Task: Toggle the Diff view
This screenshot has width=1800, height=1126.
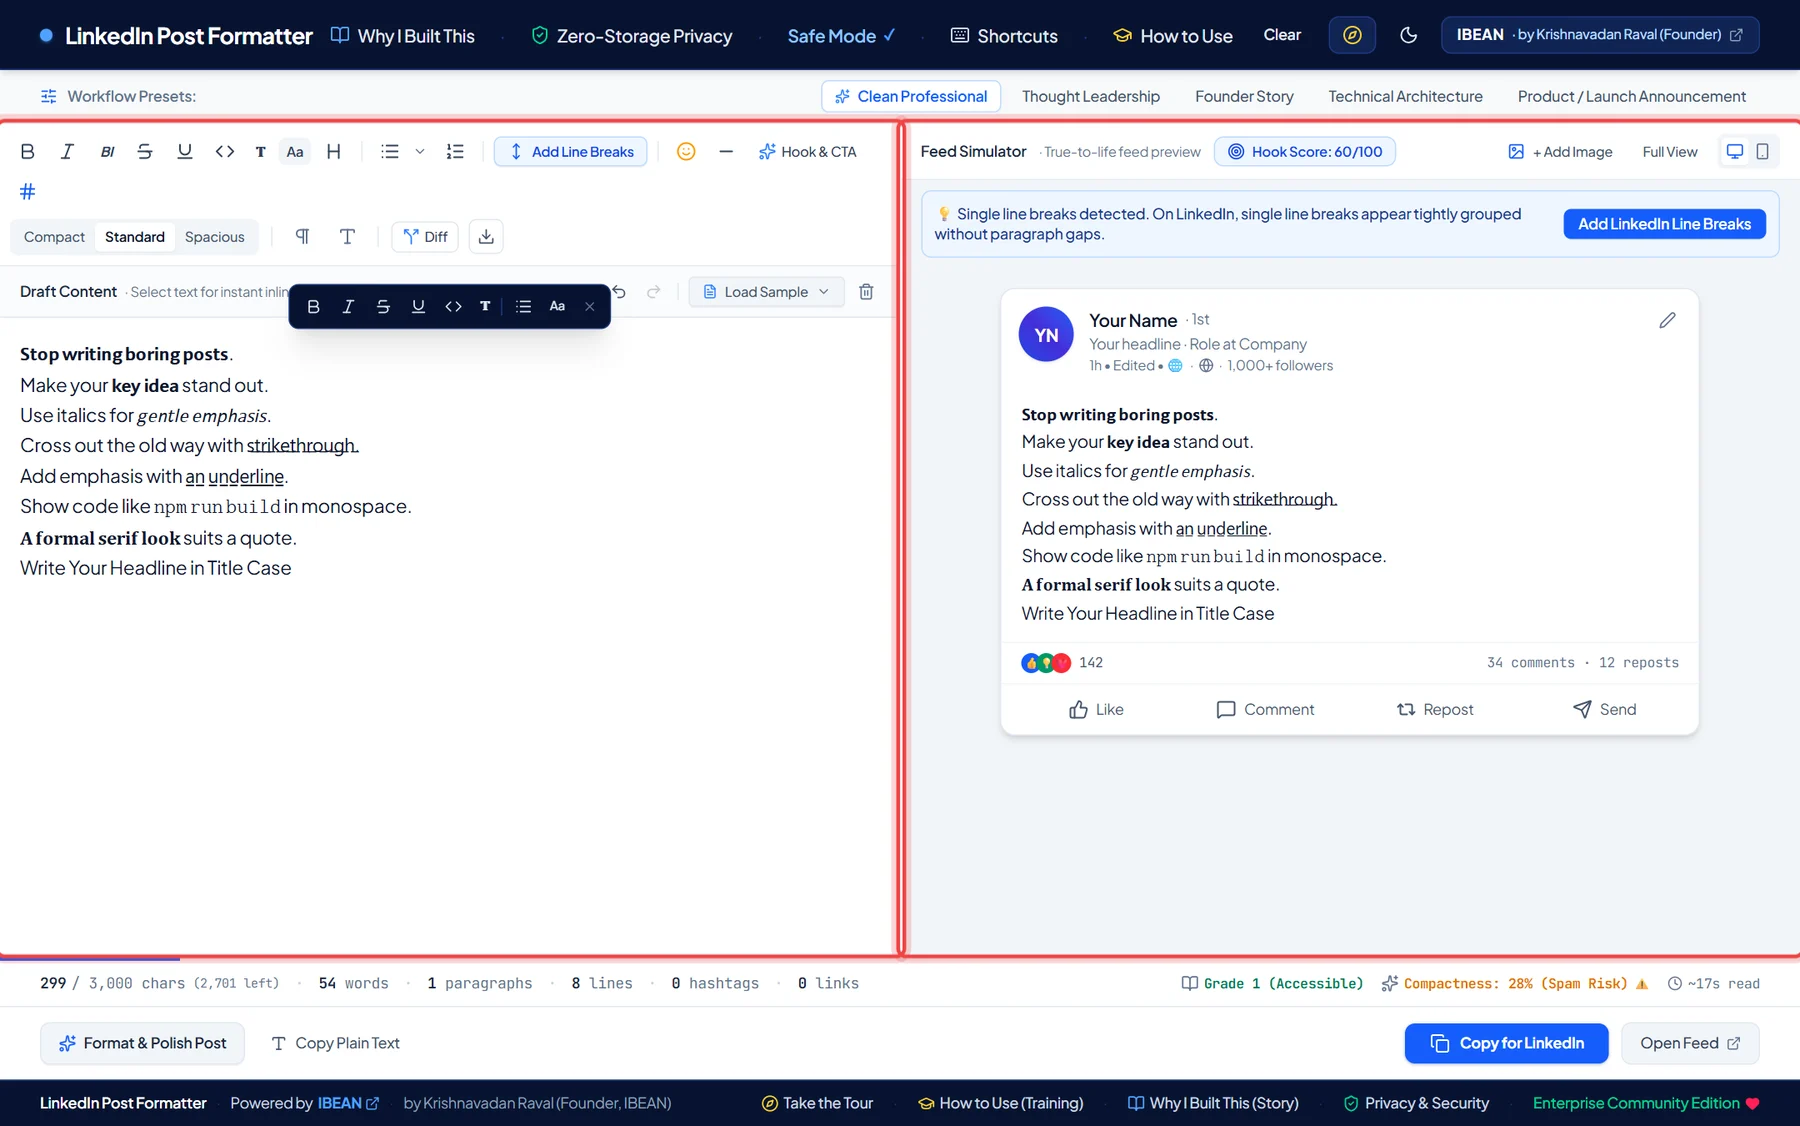Action: (x=425, y=237)
